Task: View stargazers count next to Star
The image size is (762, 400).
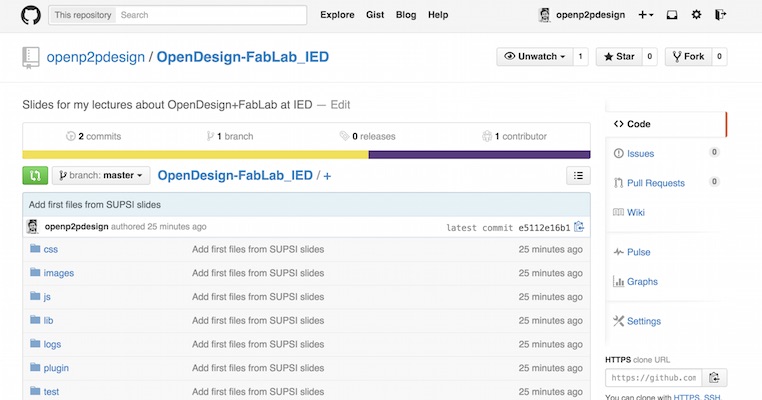Action: tap(649, 57)
